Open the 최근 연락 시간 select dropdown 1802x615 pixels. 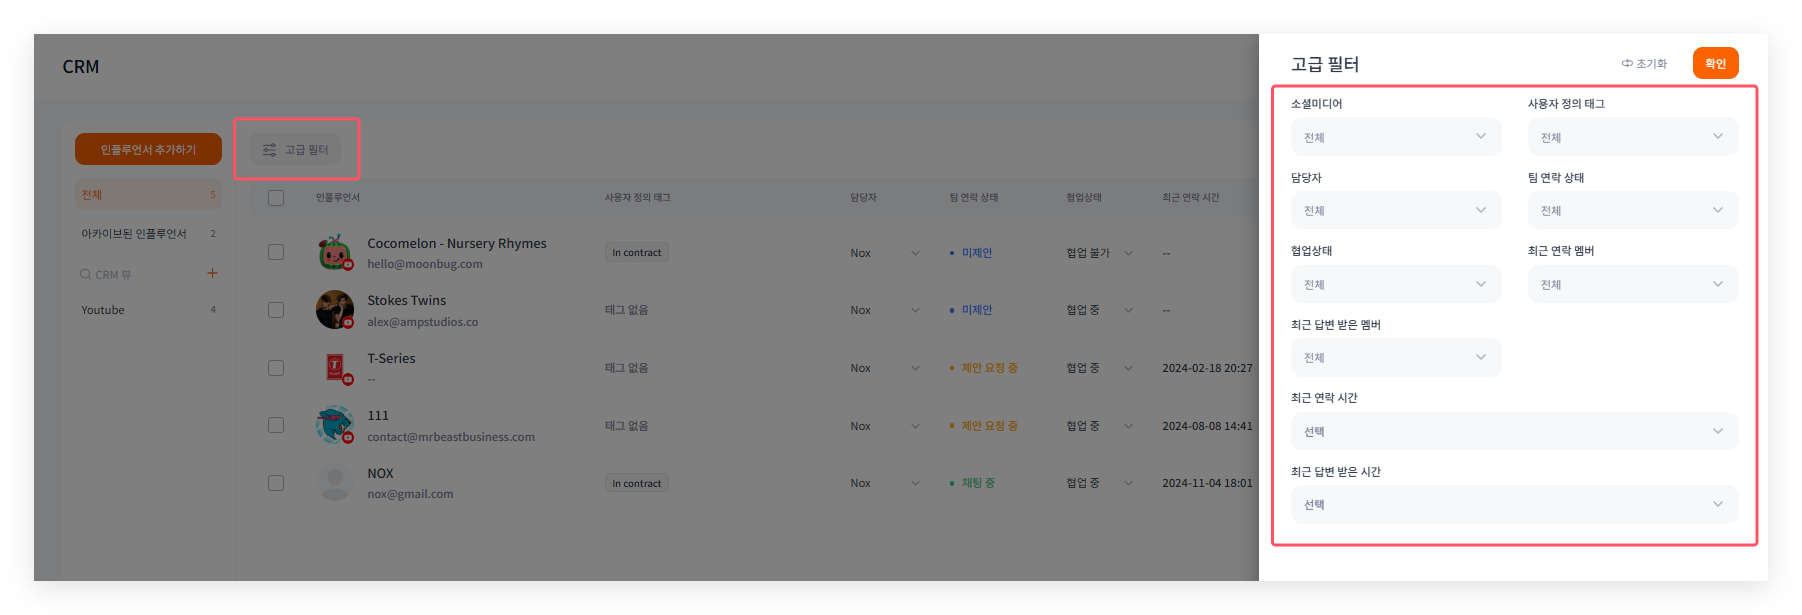(1514, 431)
